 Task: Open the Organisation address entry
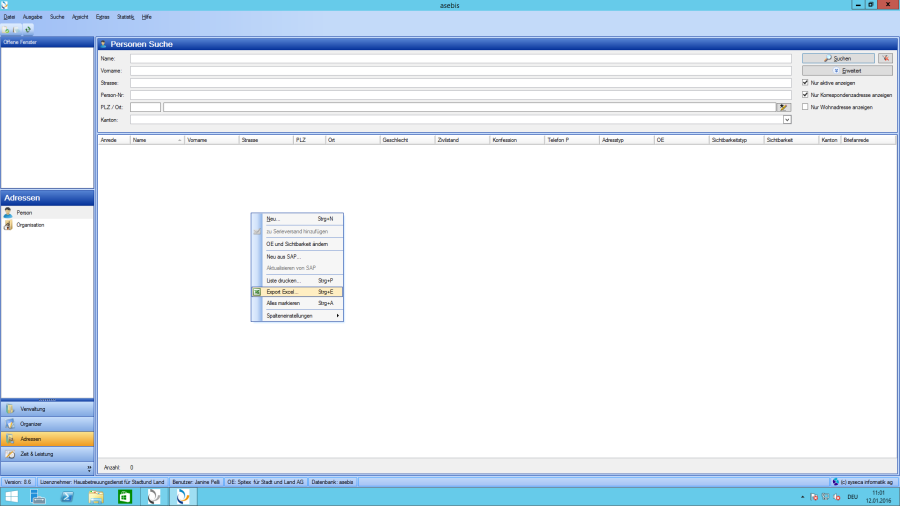click(30, 225)
